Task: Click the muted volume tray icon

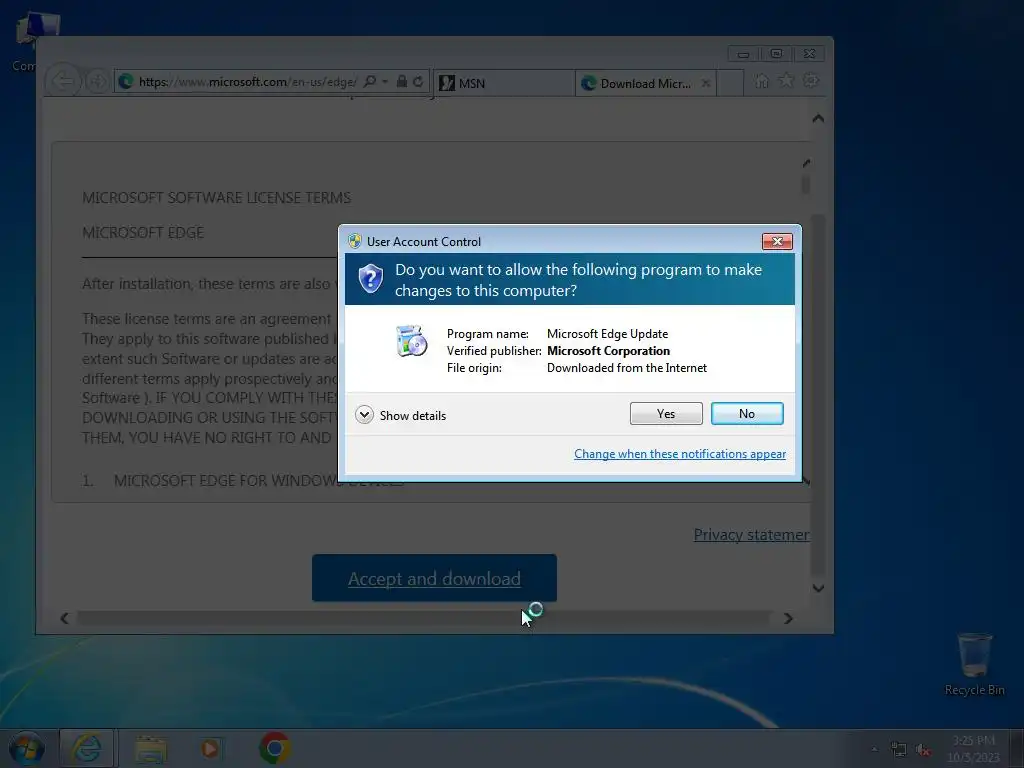Action: click(x=923, y=750)
